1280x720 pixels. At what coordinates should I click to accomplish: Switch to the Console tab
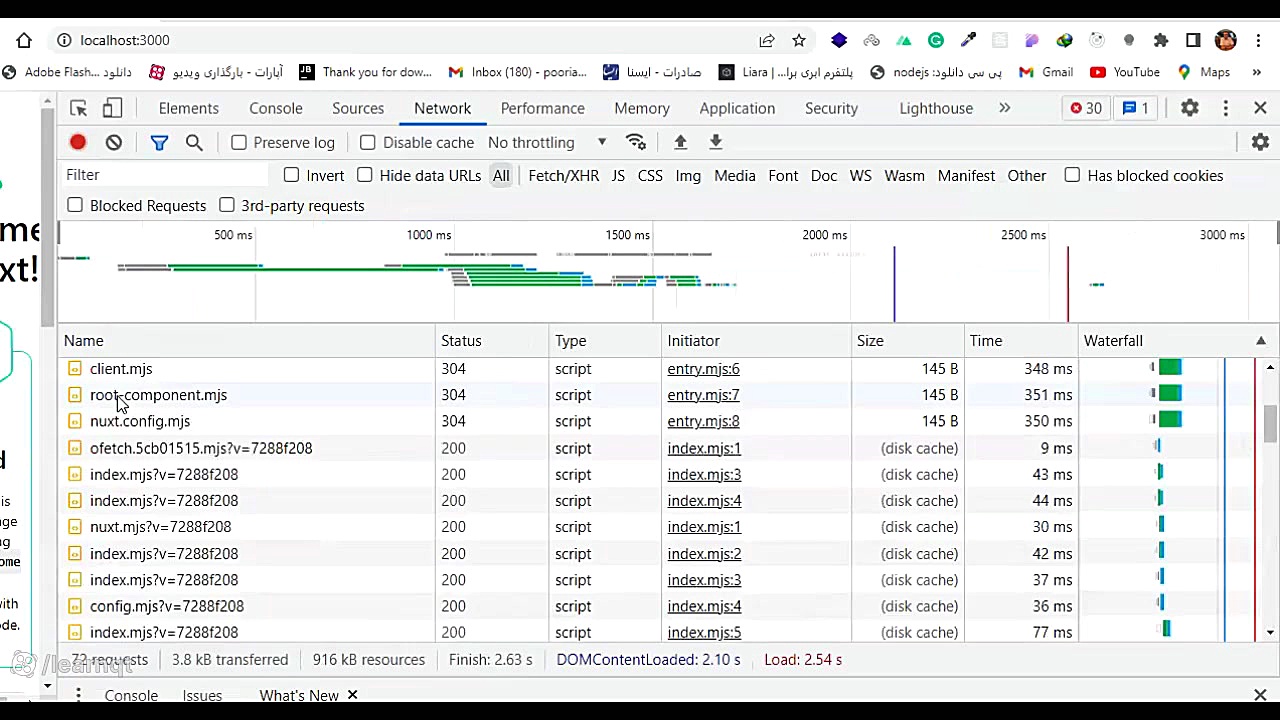(275, 108)
